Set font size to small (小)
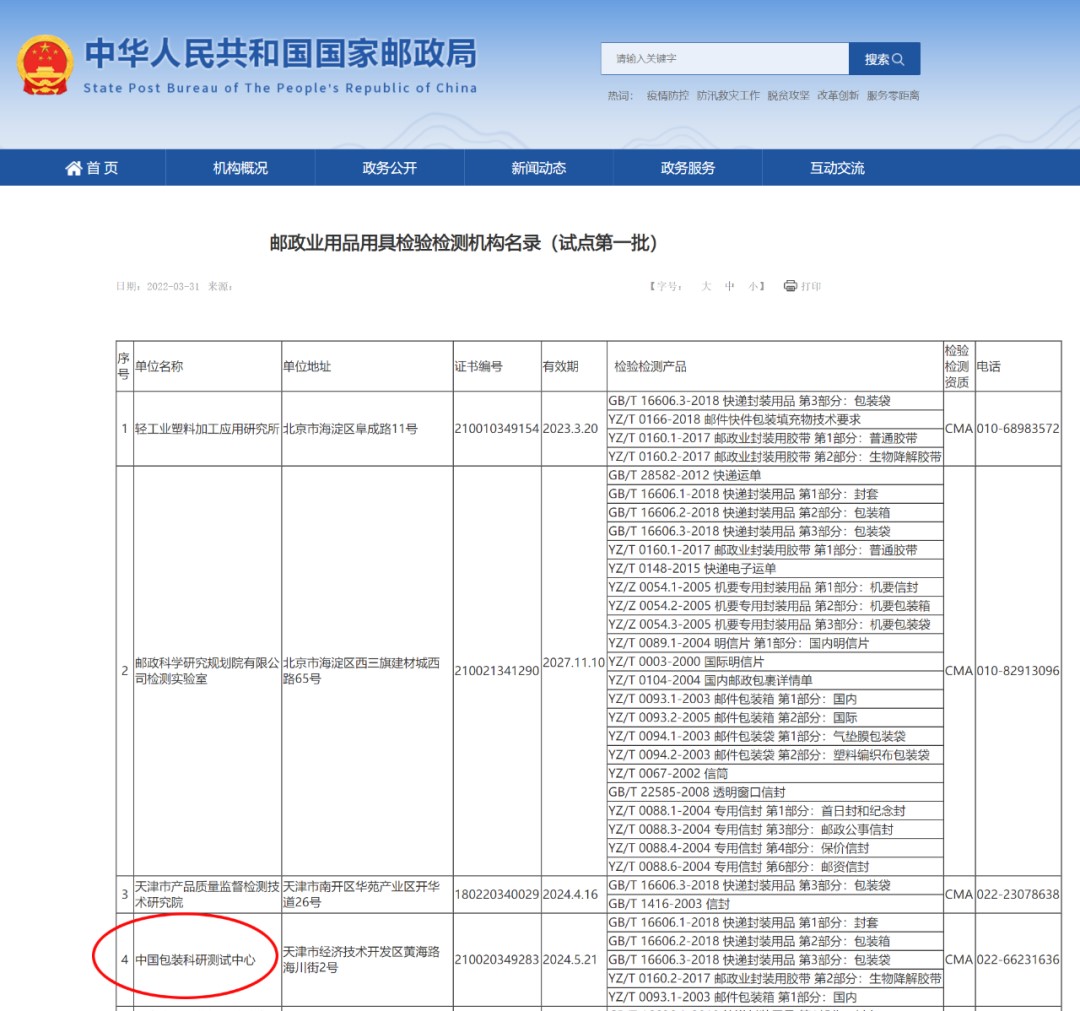This screenshot has height=1011, width=1080. [x=753, y=286]
